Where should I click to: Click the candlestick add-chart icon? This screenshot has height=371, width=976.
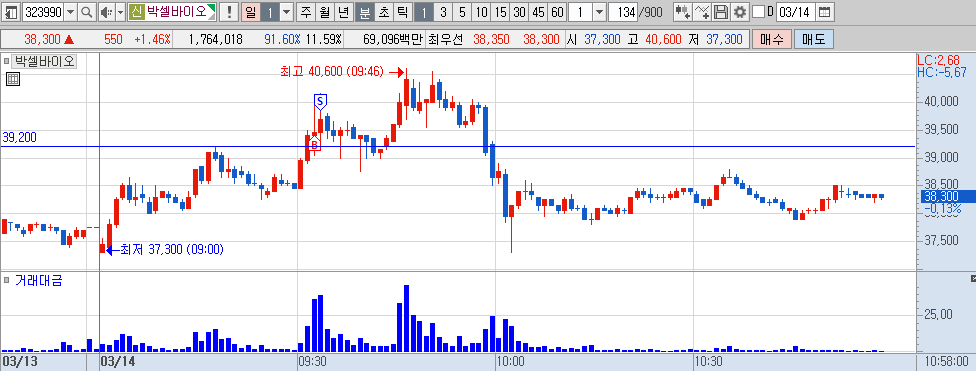pos(683,12)
